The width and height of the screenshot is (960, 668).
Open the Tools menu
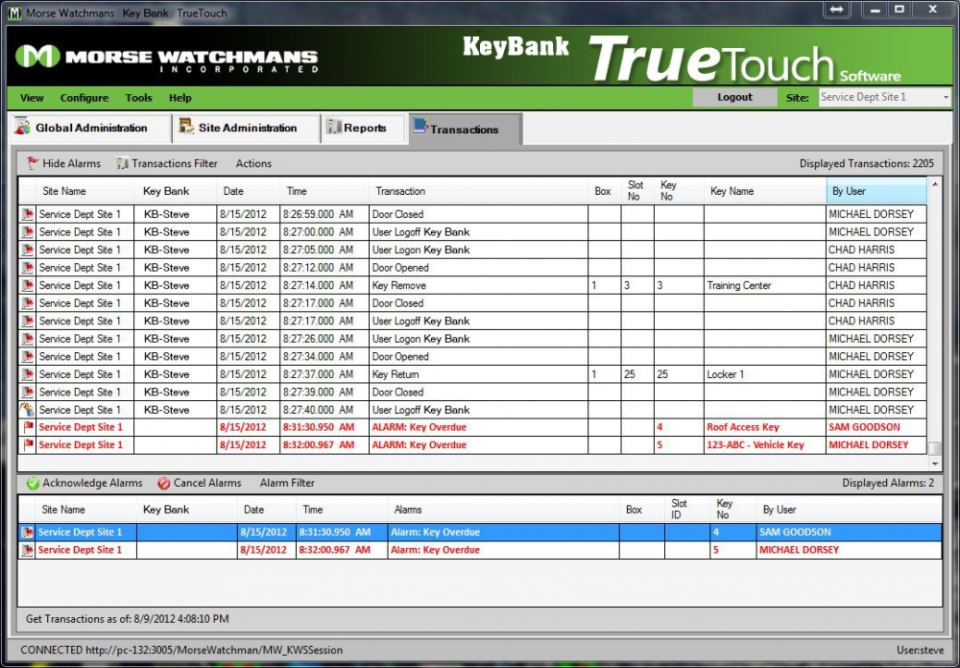(138, 98)
